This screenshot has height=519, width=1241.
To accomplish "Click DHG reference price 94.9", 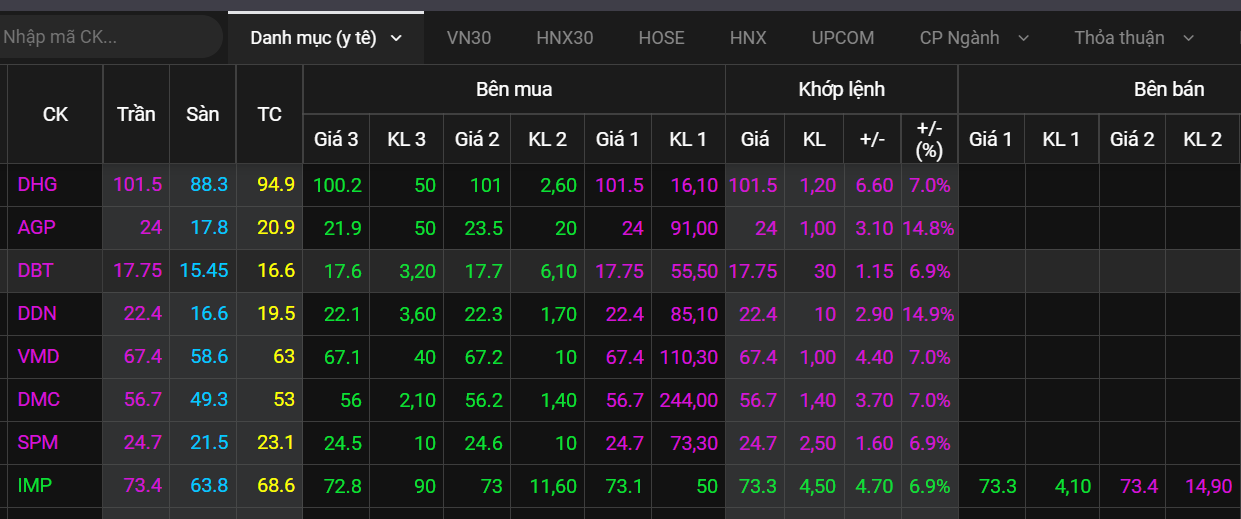I will click(x=275, y=184).
